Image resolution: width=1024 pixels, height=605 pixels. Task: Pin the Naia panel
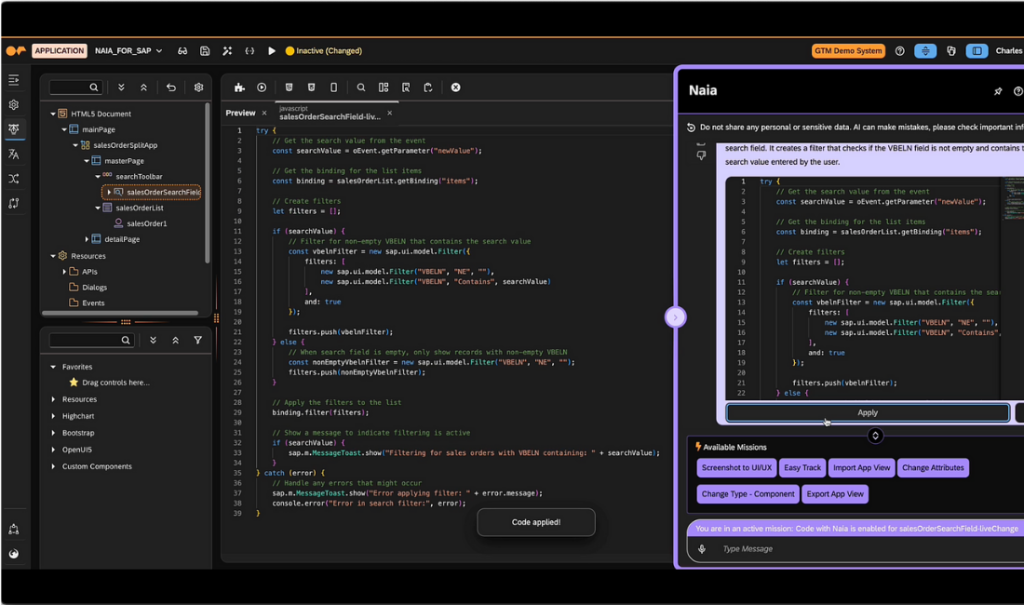pyautogui.click(x=997, y=91)
